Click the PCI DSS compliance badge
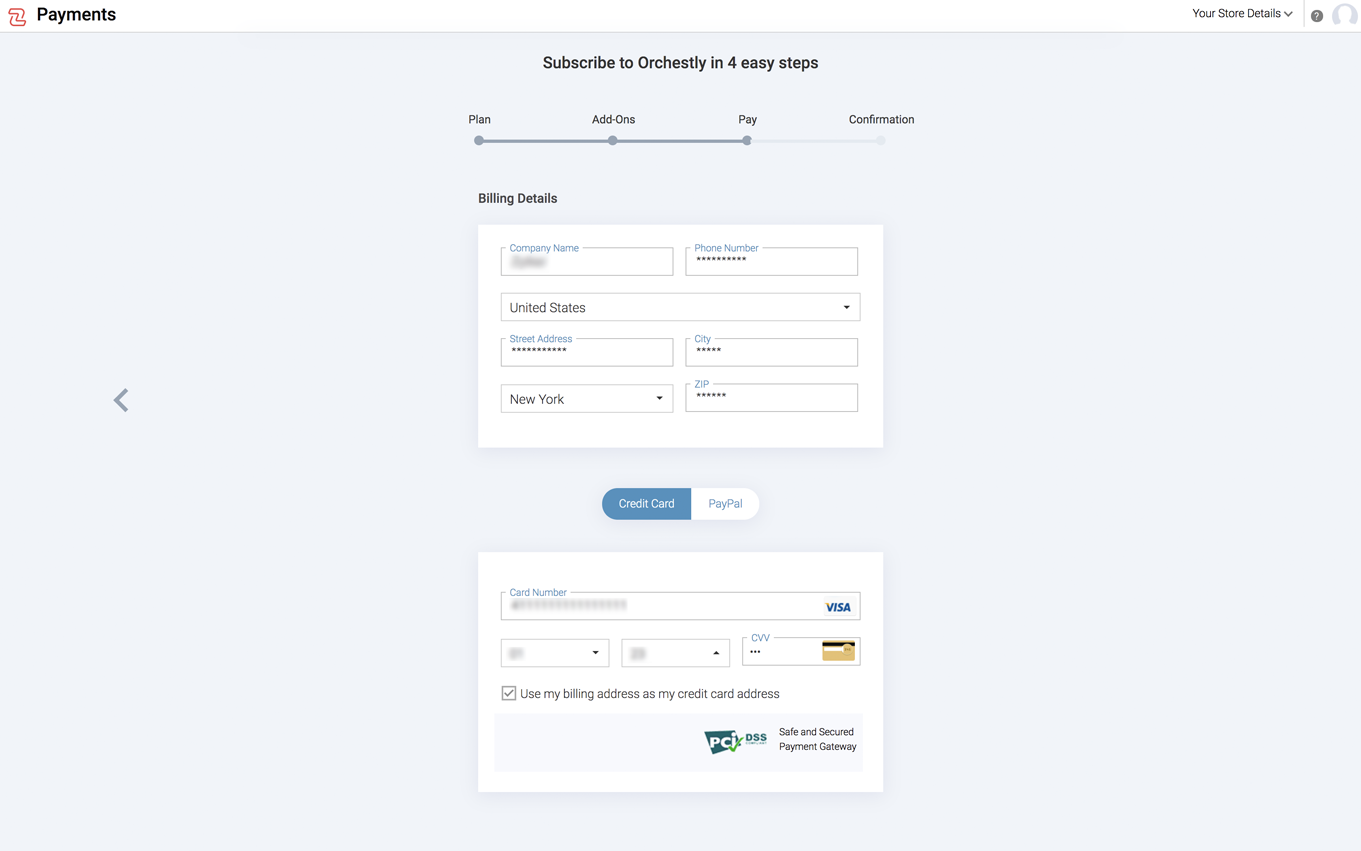This screenshot has width=1361, height=851. [735, 741]
